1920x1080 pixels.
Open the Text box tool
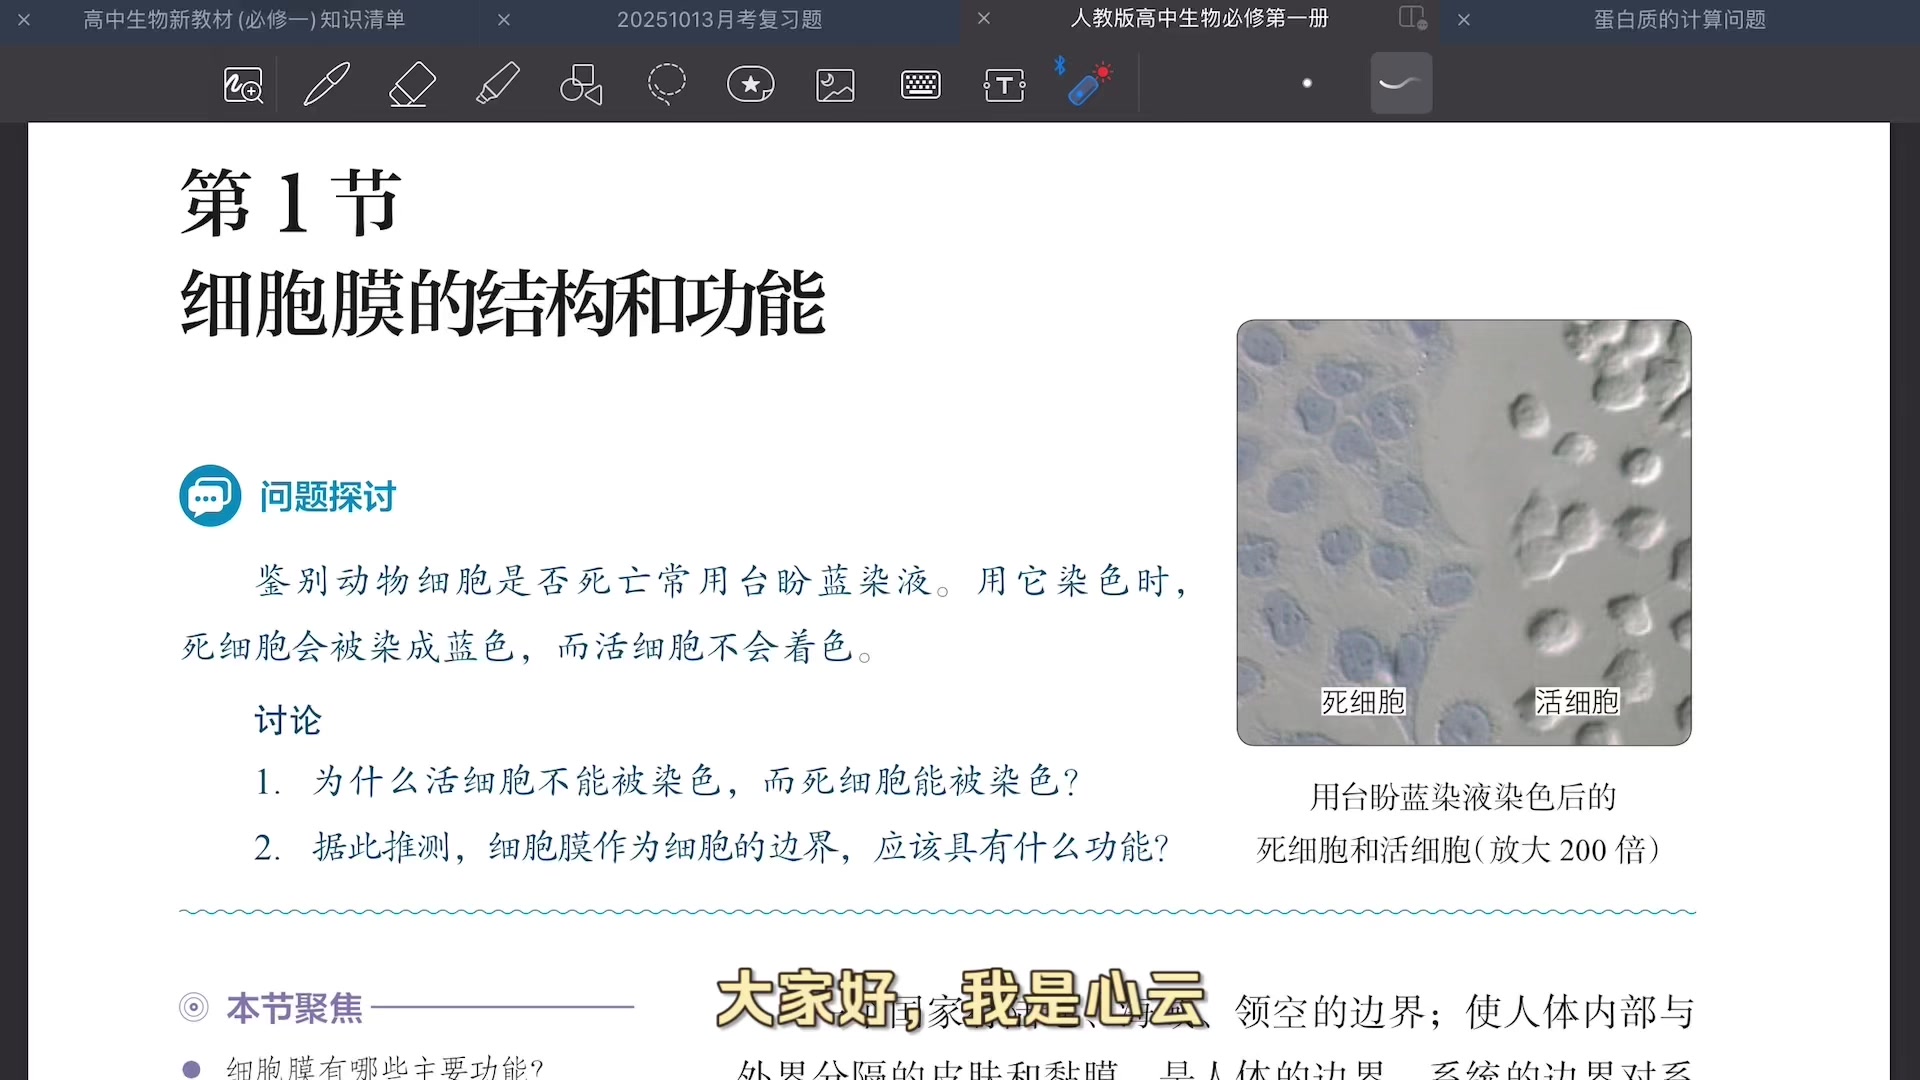pos(1005,84)
